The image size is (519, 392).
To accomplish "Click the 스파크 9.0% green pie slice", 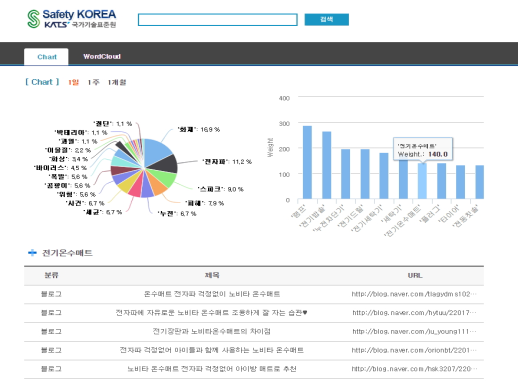I will [x=163, y=177].
